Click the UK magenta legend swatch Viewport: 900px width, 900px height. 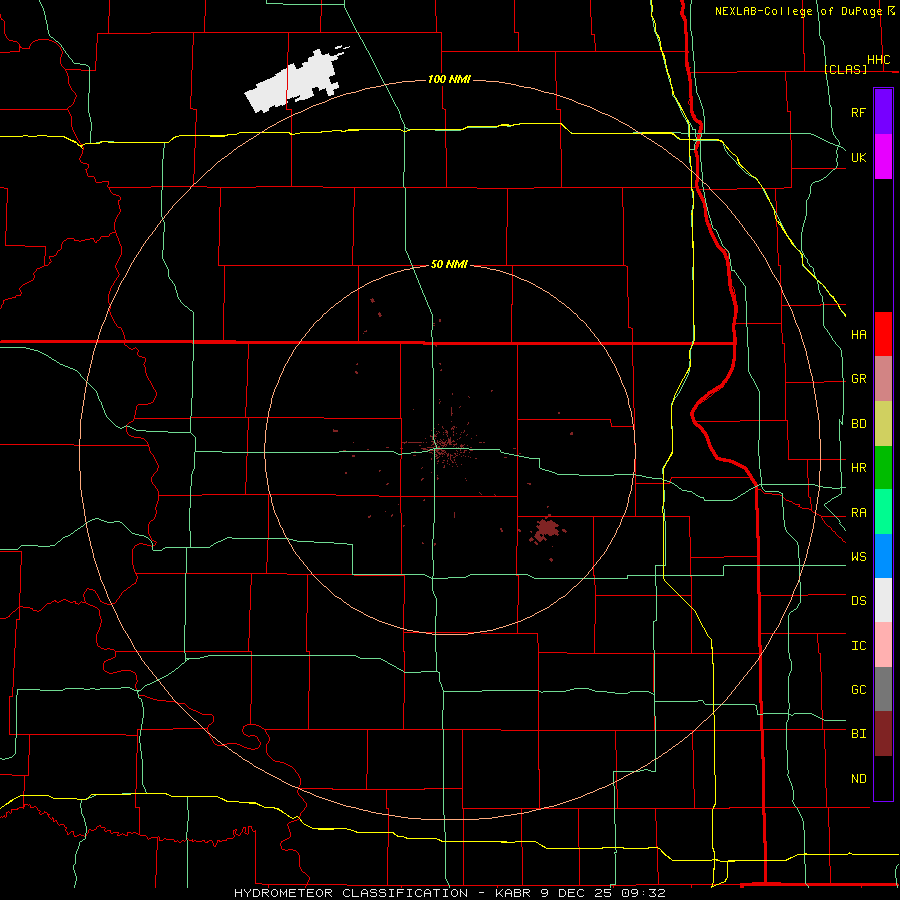883,157
